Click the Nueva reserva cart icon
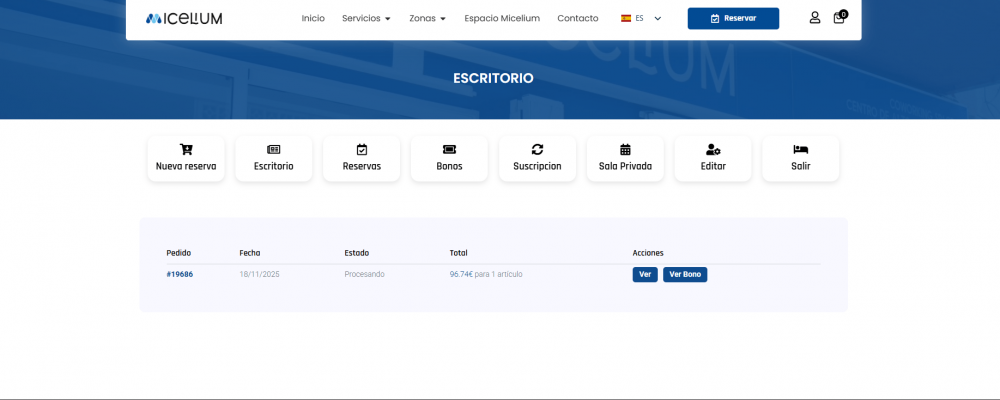The width and height of the screenshot is (1000, 400). click(x=186, y=150)
